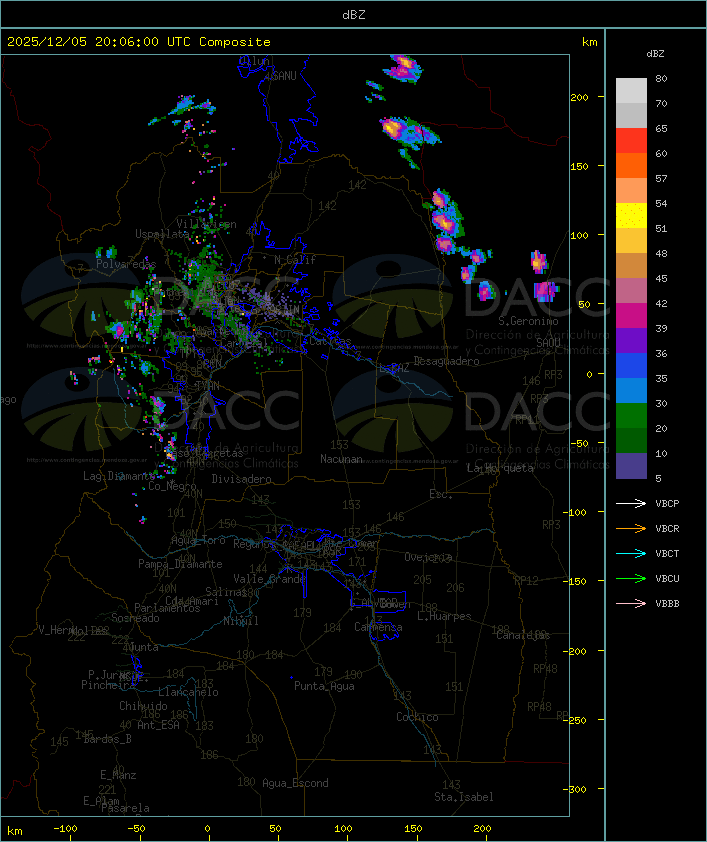The width and height of the screenshot is (707, 842).
Task: Click the 'Pasarela' place label
Action: point(125,808)
